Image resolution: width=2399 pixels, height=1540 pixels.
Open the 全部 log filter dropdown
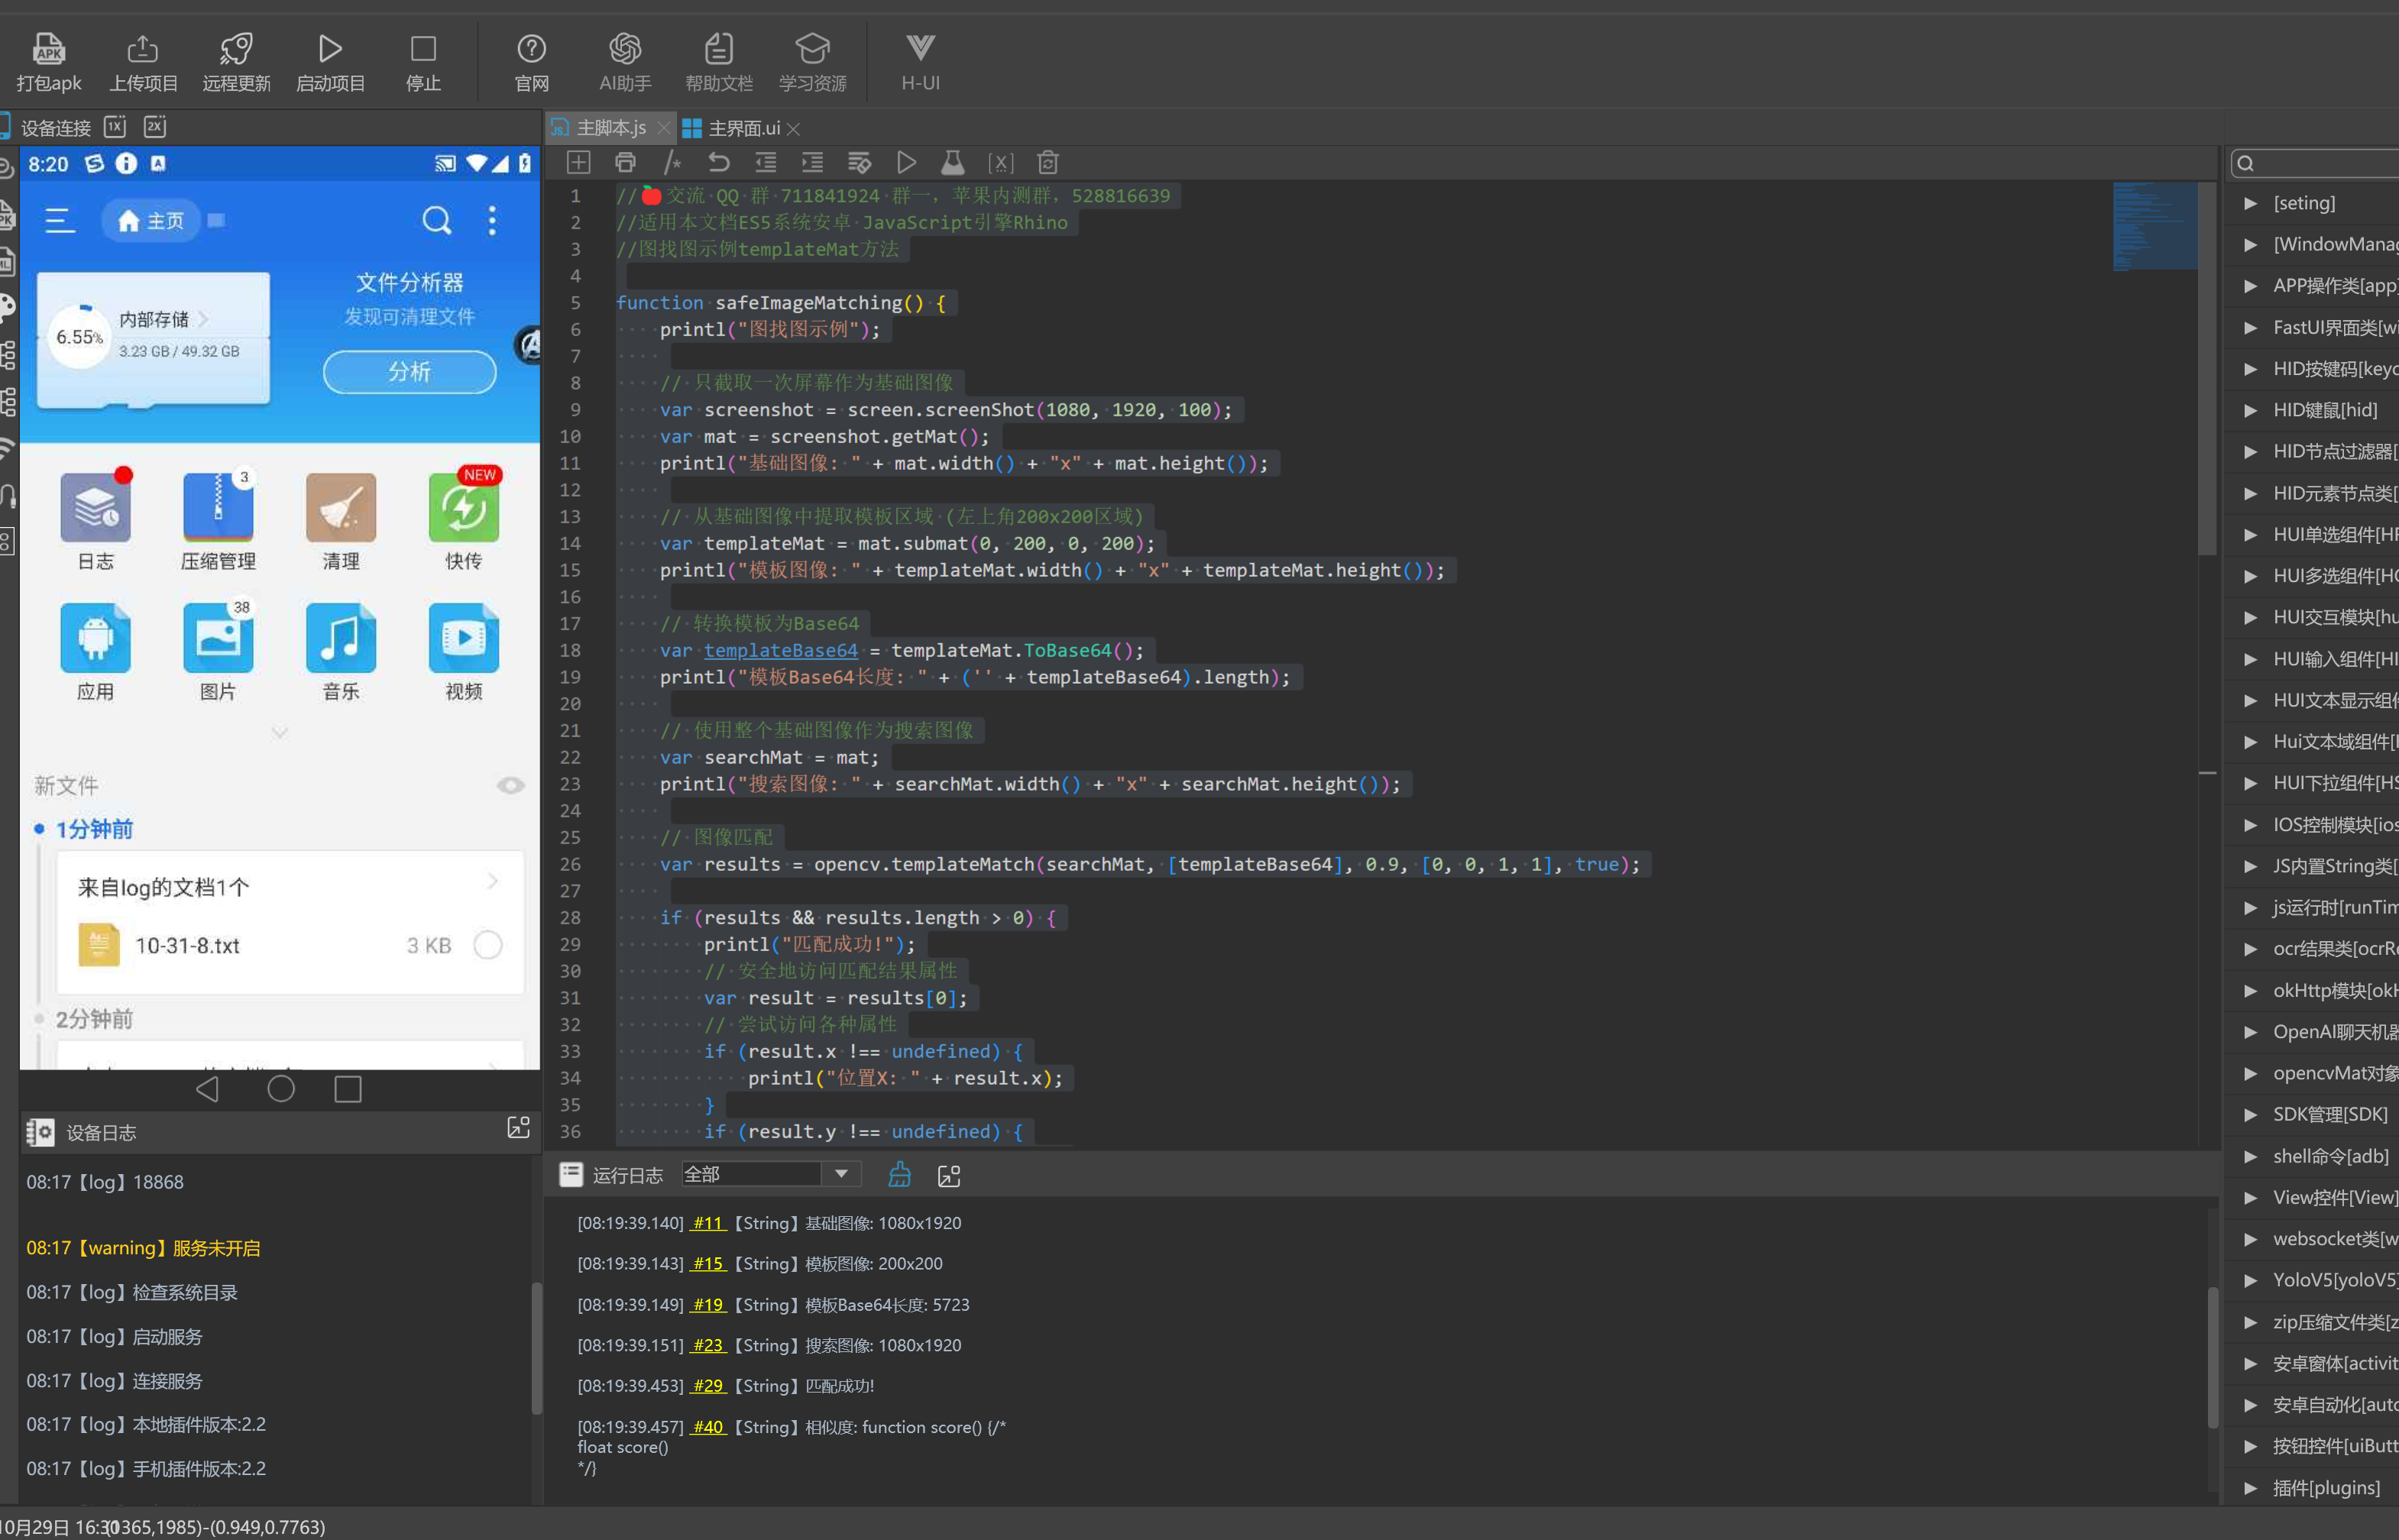tap(841, 1174)
